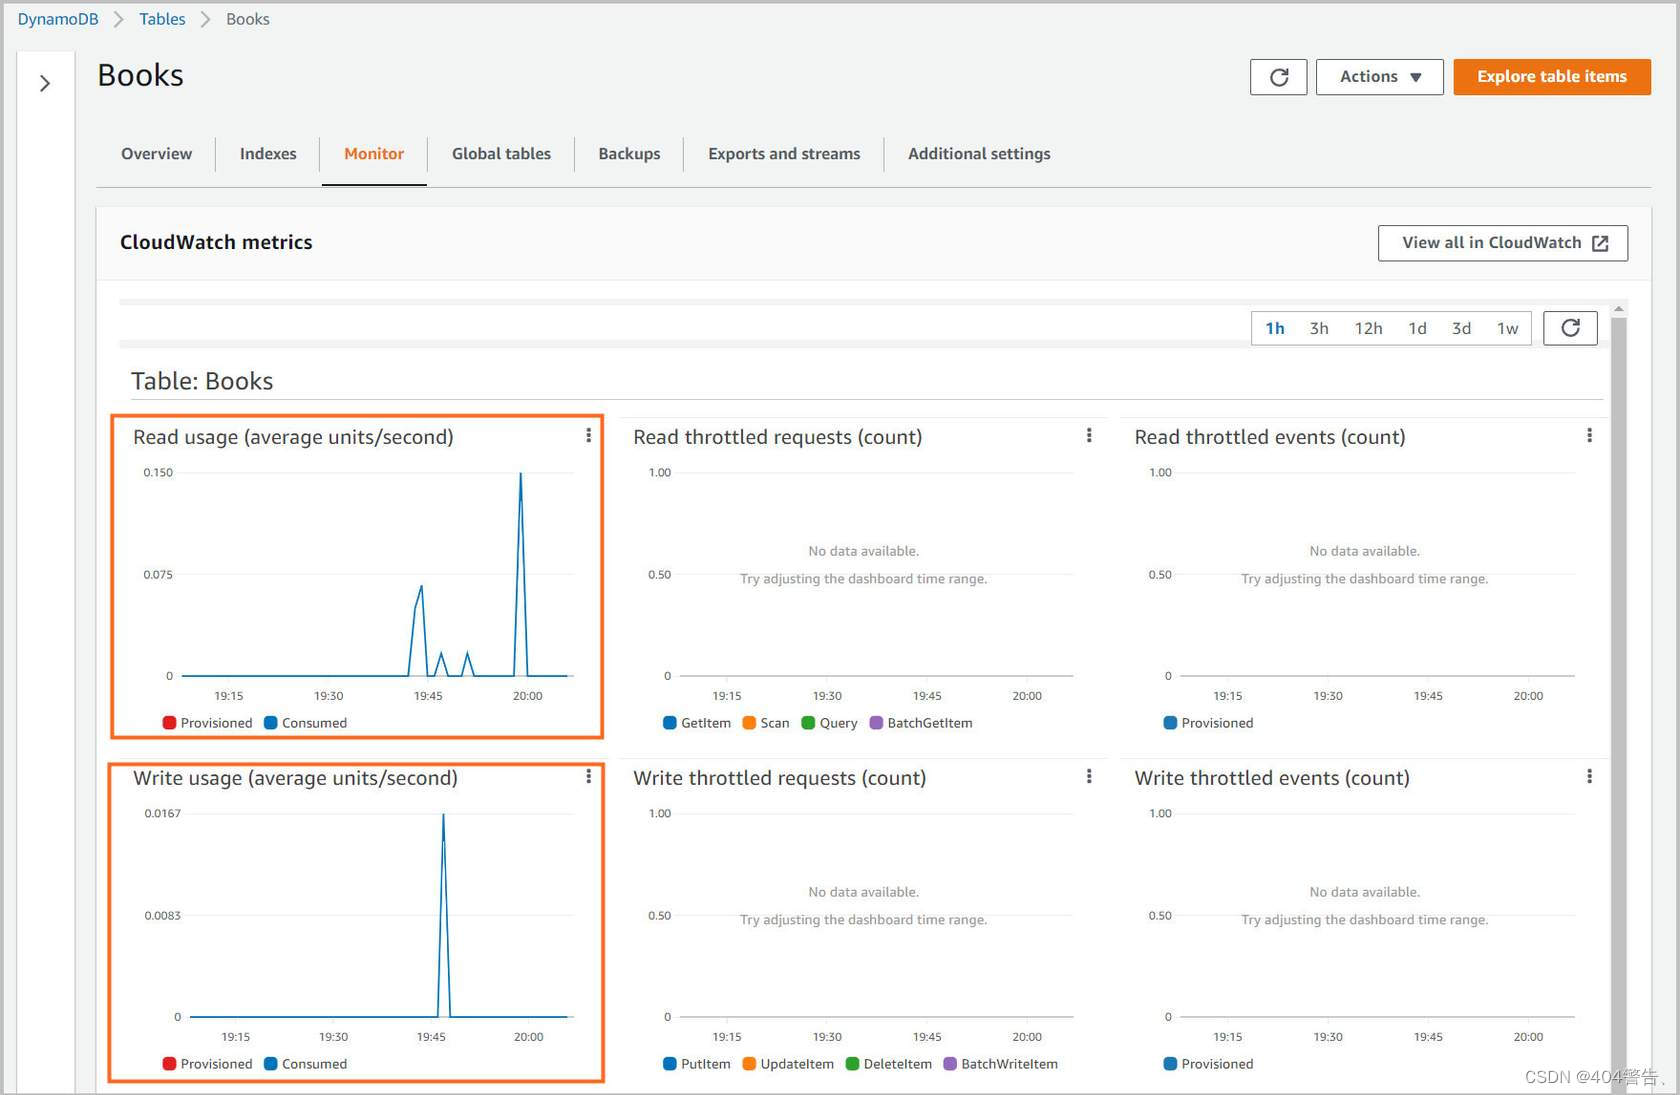Open View all in CloudWatch
This screenshot has height=1095, width=1680.
tap(1502, 243)
